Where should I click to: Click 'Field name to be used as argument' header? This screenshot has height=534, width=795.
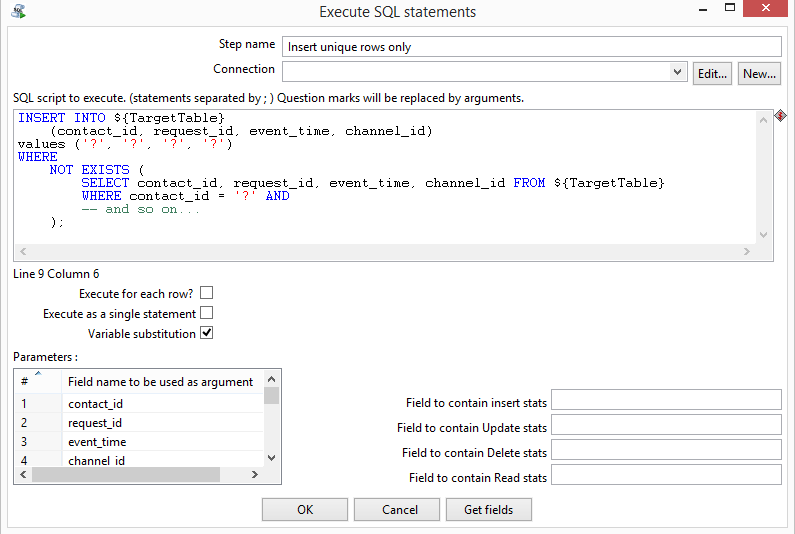pos(160,381)
